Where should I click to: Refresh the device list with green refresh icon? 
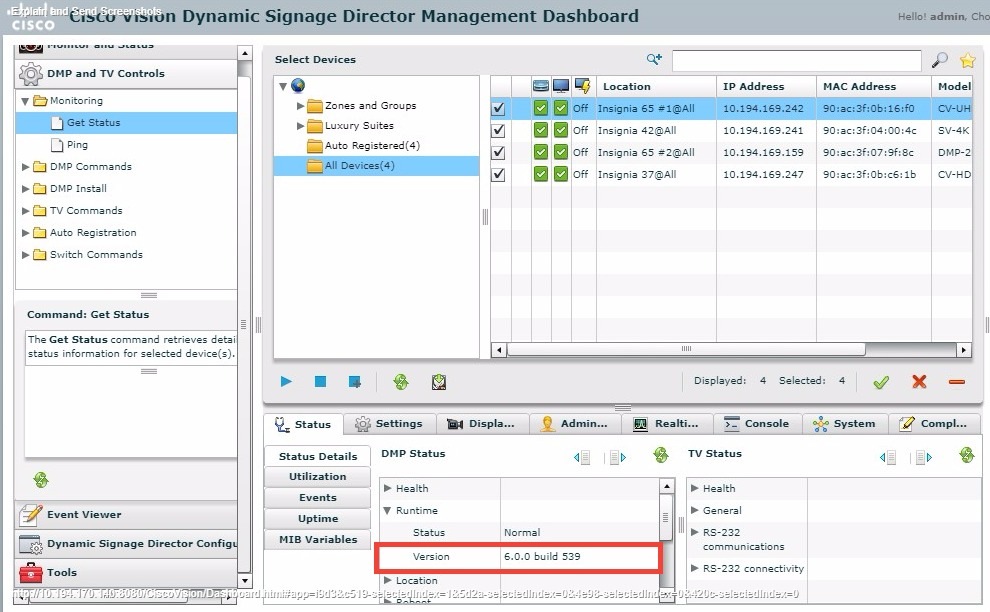point(401,381)
